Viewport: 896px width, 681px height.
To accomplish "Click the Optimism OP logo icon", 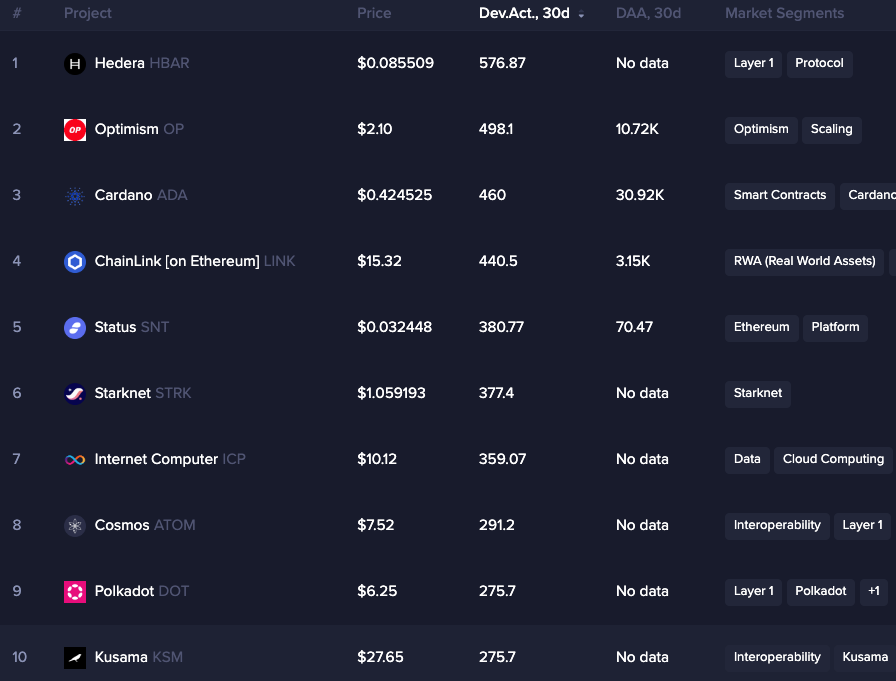I will coord(75,130).
